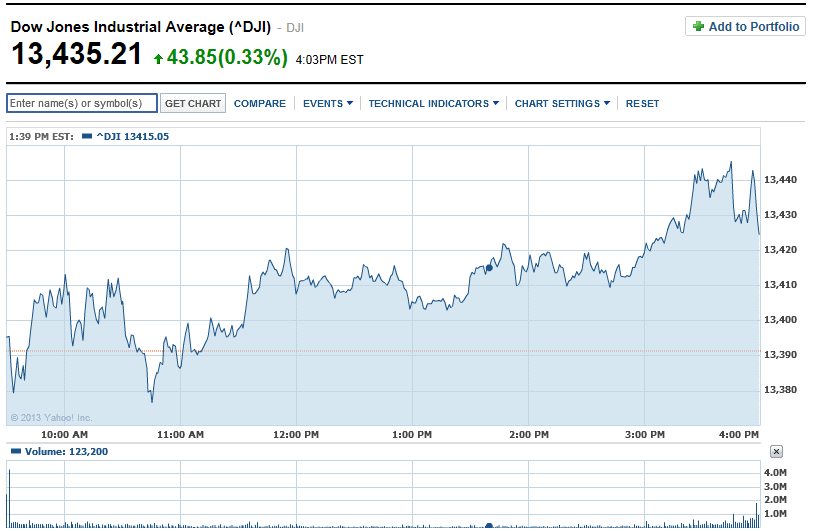
Task: Click the green plus Add to Portfolio icon
Action: click(x=698, y=26)
